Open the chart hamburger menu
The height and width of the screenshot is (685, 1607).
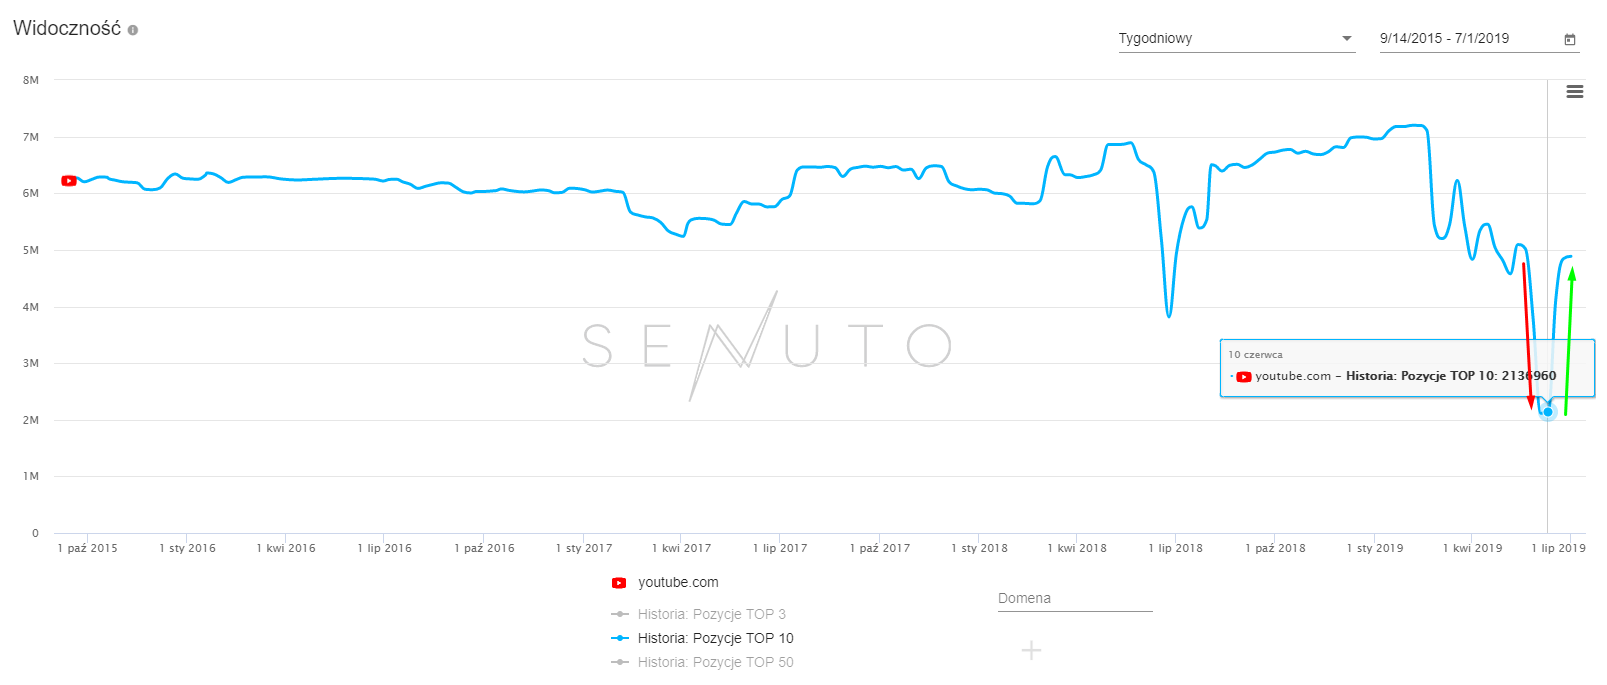[1574, 92]
